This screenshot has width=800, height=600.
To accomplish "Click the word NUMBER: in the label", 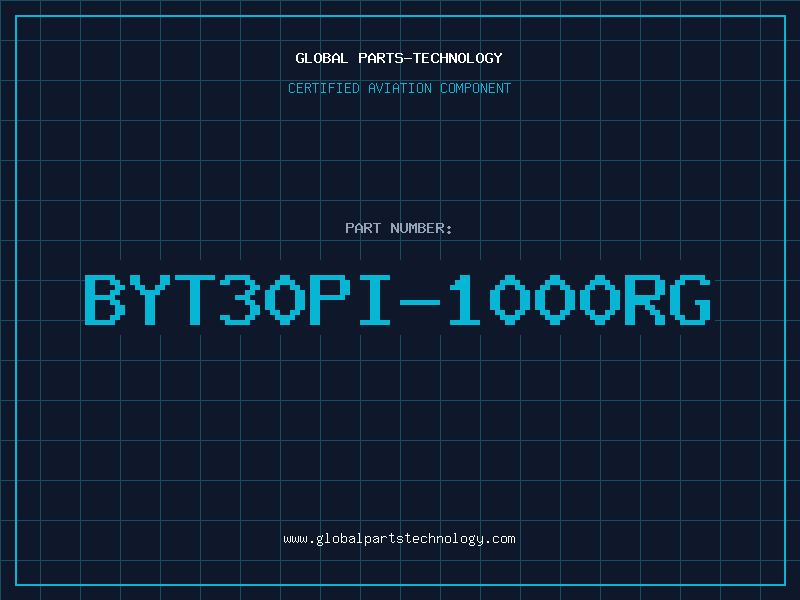I will coord(421,228).
